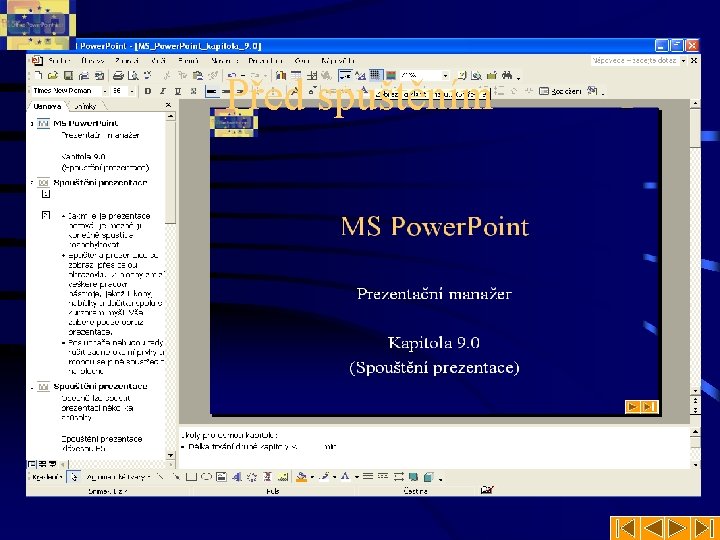
Task: Align text left in formatting toolbar
Action: coord(211,91)
